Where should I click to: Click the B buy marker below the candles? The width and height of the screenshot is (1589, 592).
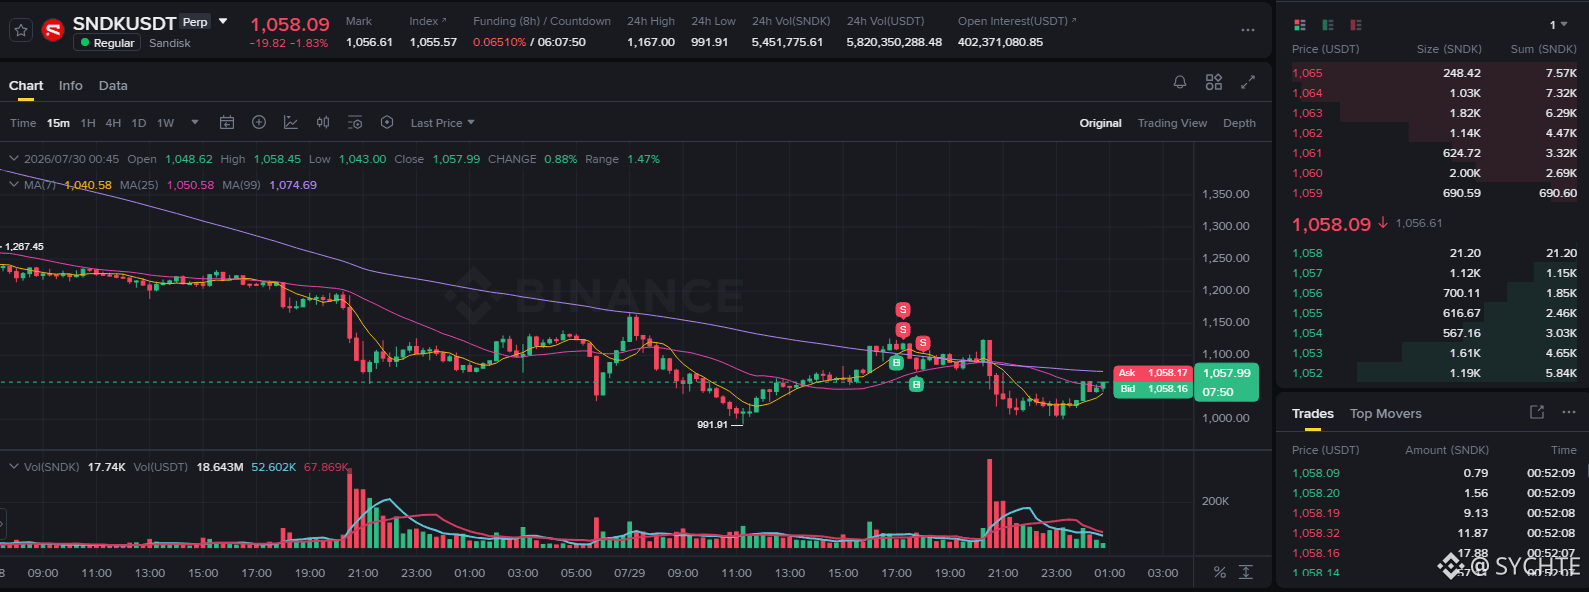tap(916, 384)
